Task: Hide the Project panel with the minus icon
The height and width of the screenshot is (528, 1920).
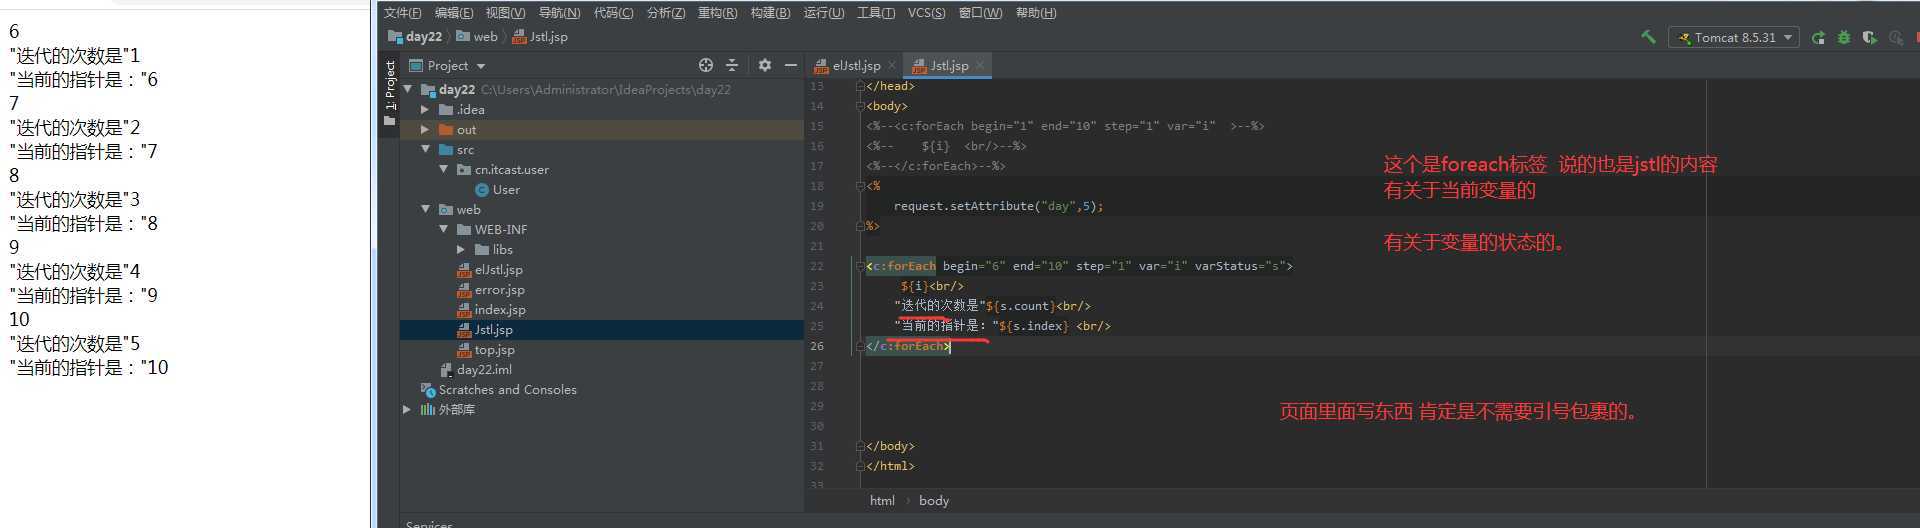Action: click(791, 65)
